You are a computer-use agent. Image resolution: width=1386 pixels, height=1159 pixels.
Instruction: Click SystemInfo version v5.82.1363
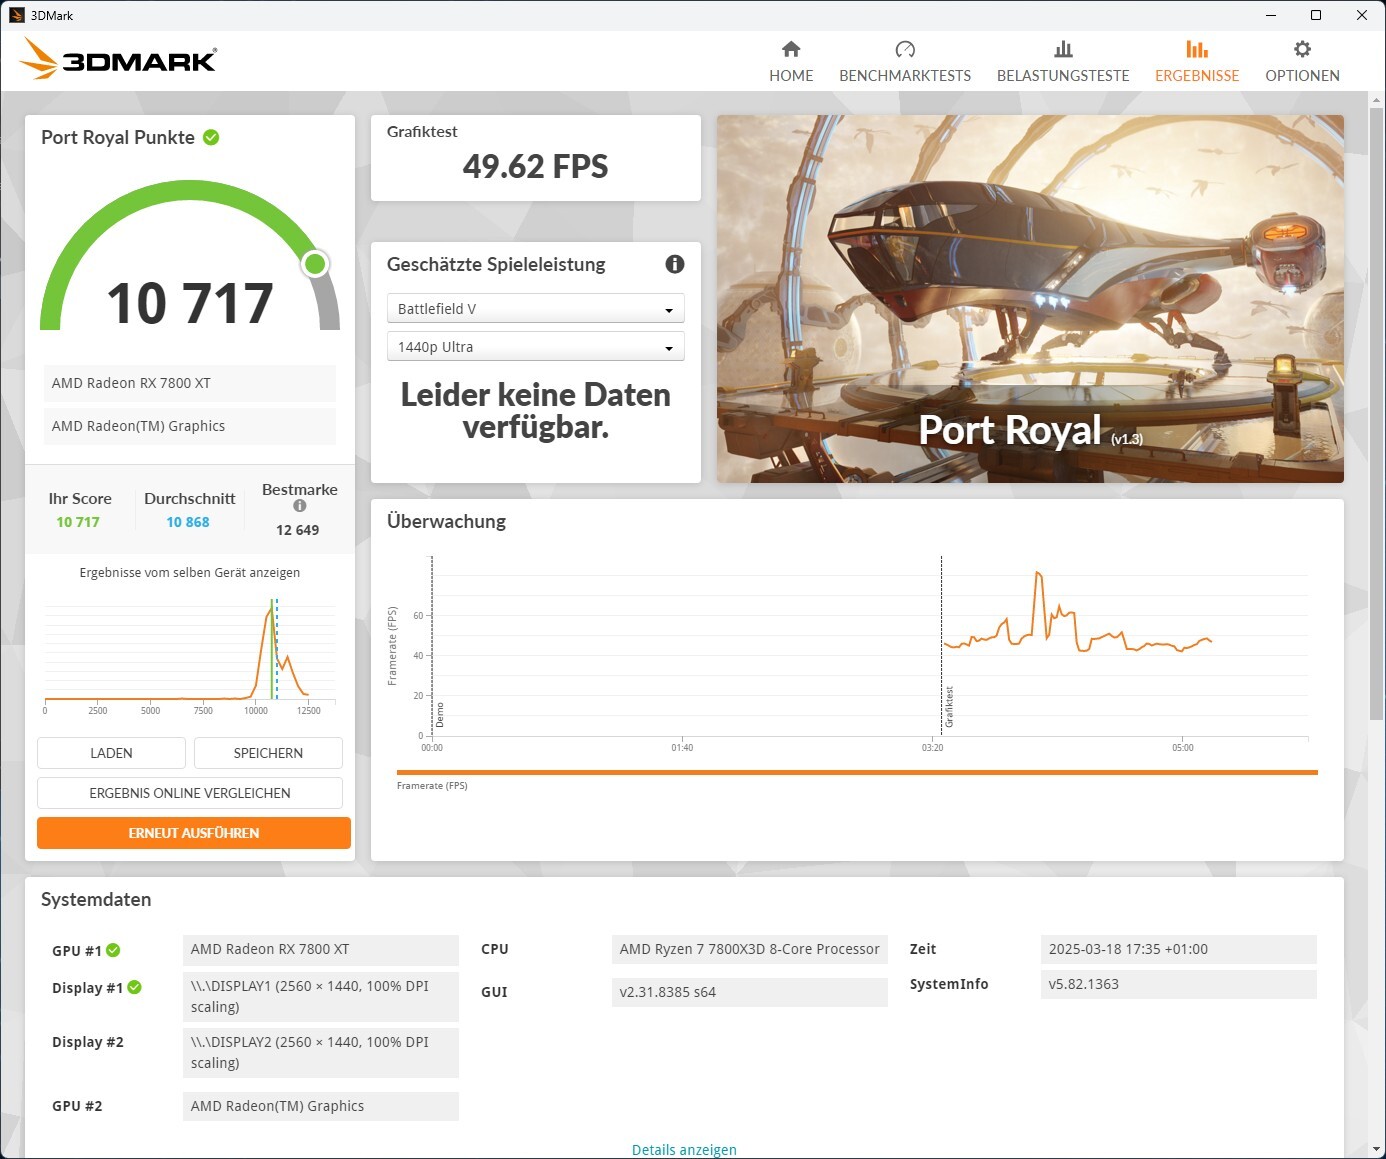[x=1179, y=984]
